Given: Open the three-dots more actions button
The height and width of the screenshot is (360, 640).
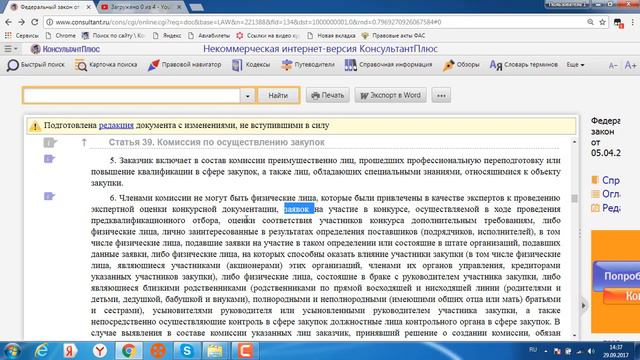Looking at the screenshot, I should (x=441, y=96).
